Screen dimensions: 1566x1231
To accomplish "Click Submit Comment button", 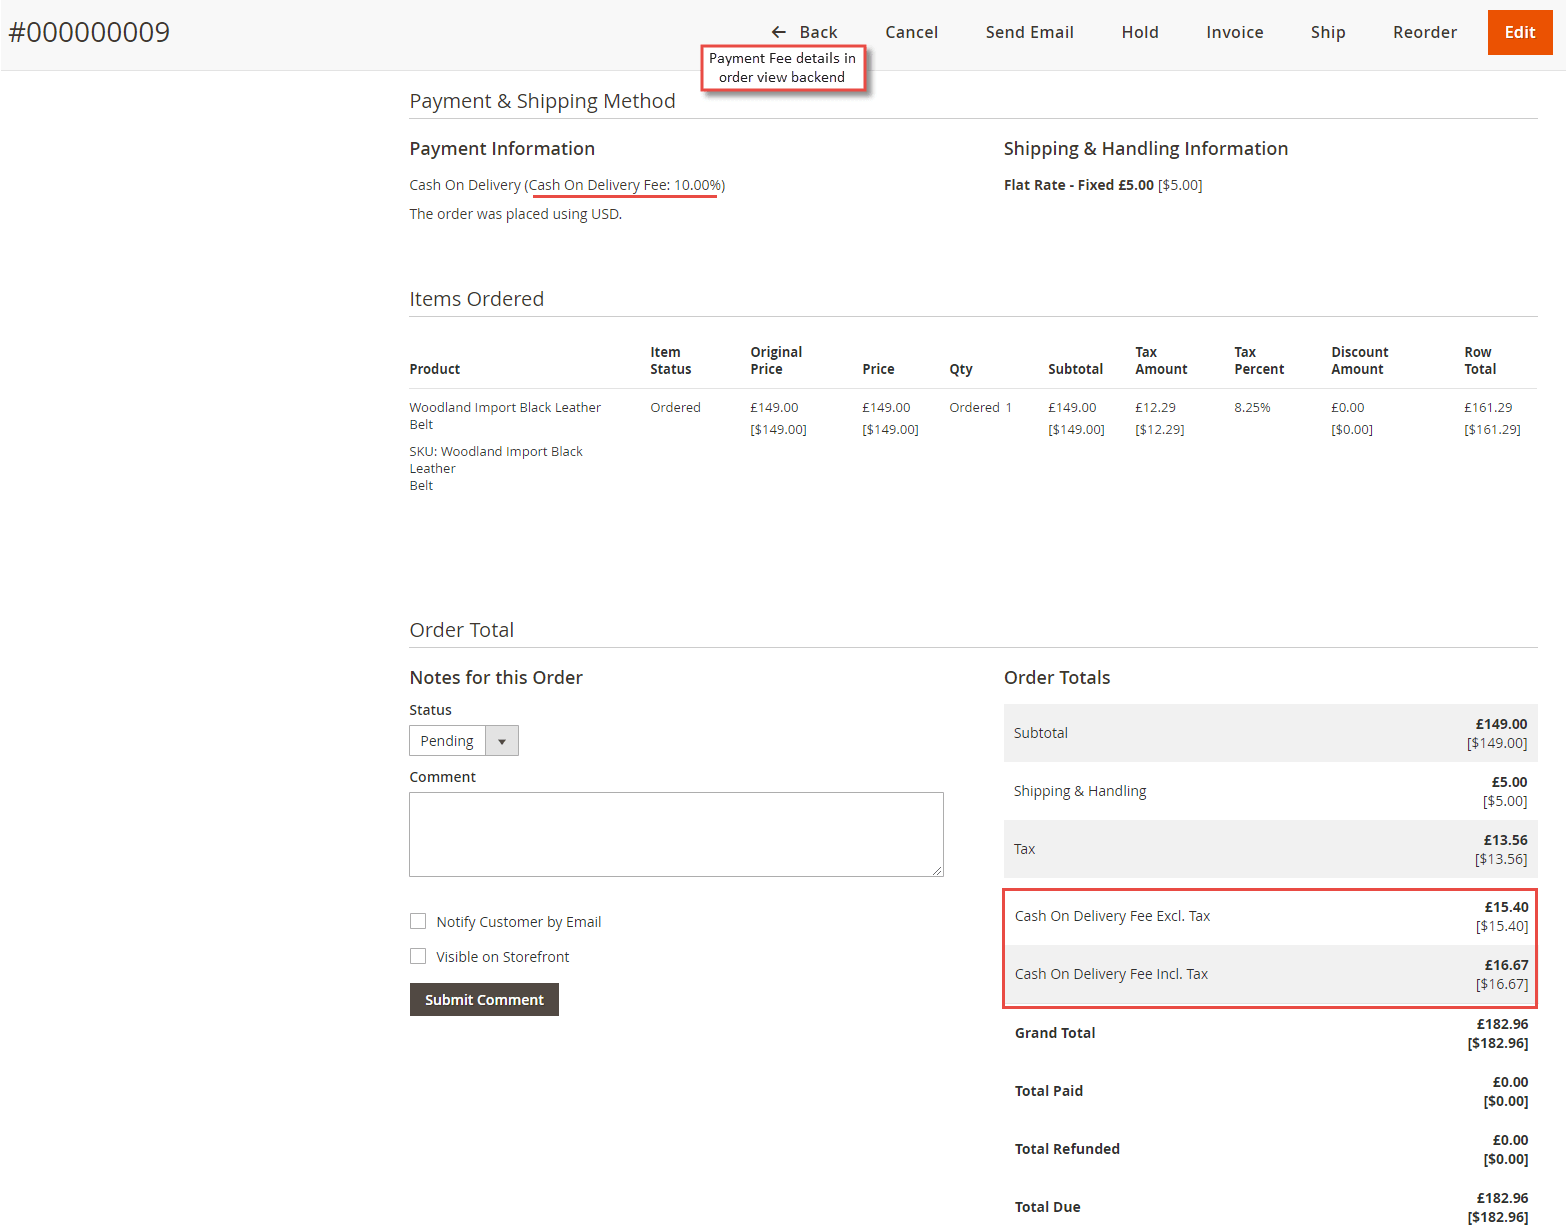I will (484, 999).
